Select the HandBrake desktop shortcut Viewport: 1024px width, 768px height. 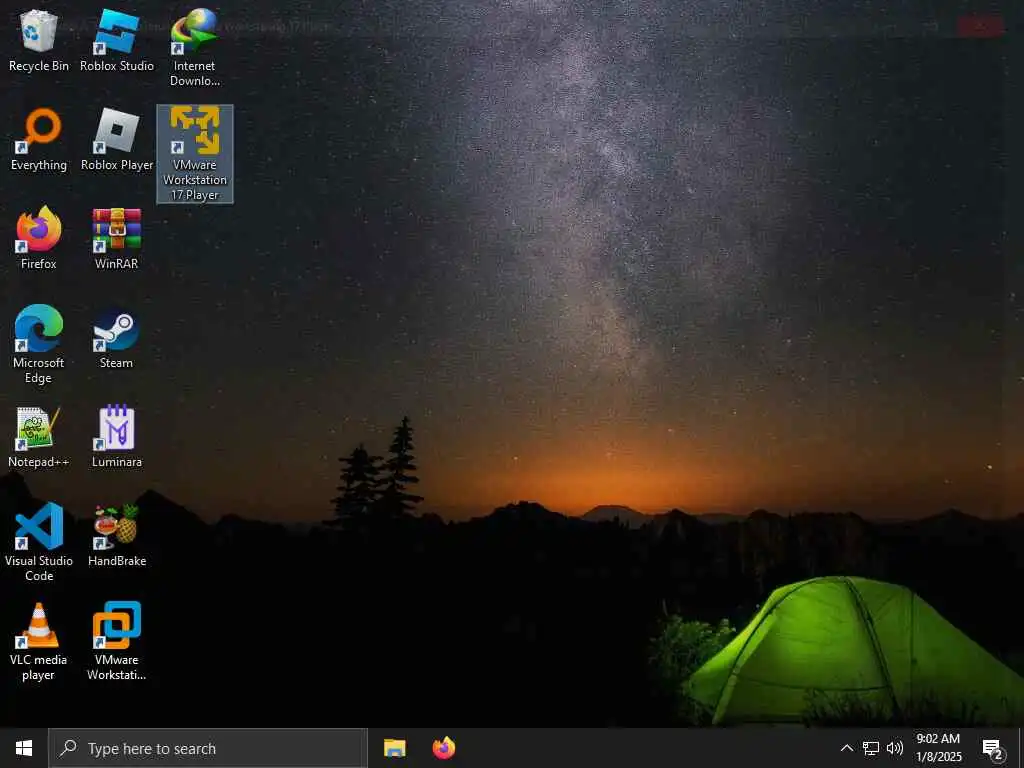pyautogui.click(x=117, y=536)
